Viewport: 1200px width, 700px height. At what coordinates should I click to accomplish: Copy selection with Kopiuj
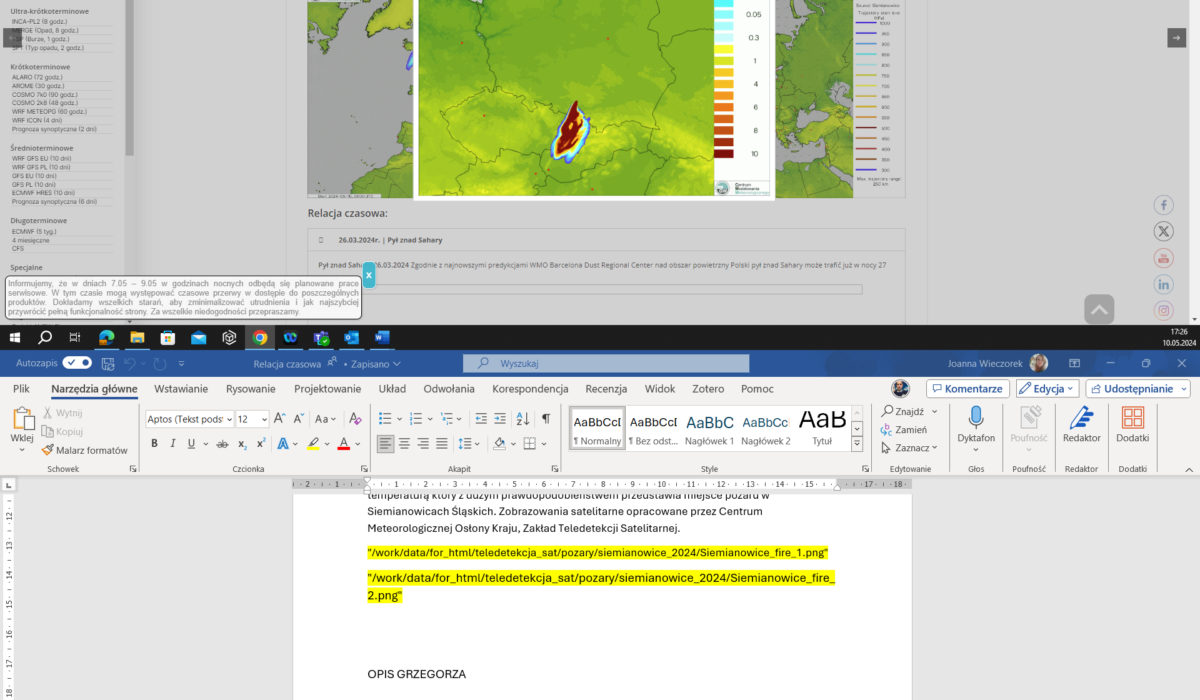[62, 431]
